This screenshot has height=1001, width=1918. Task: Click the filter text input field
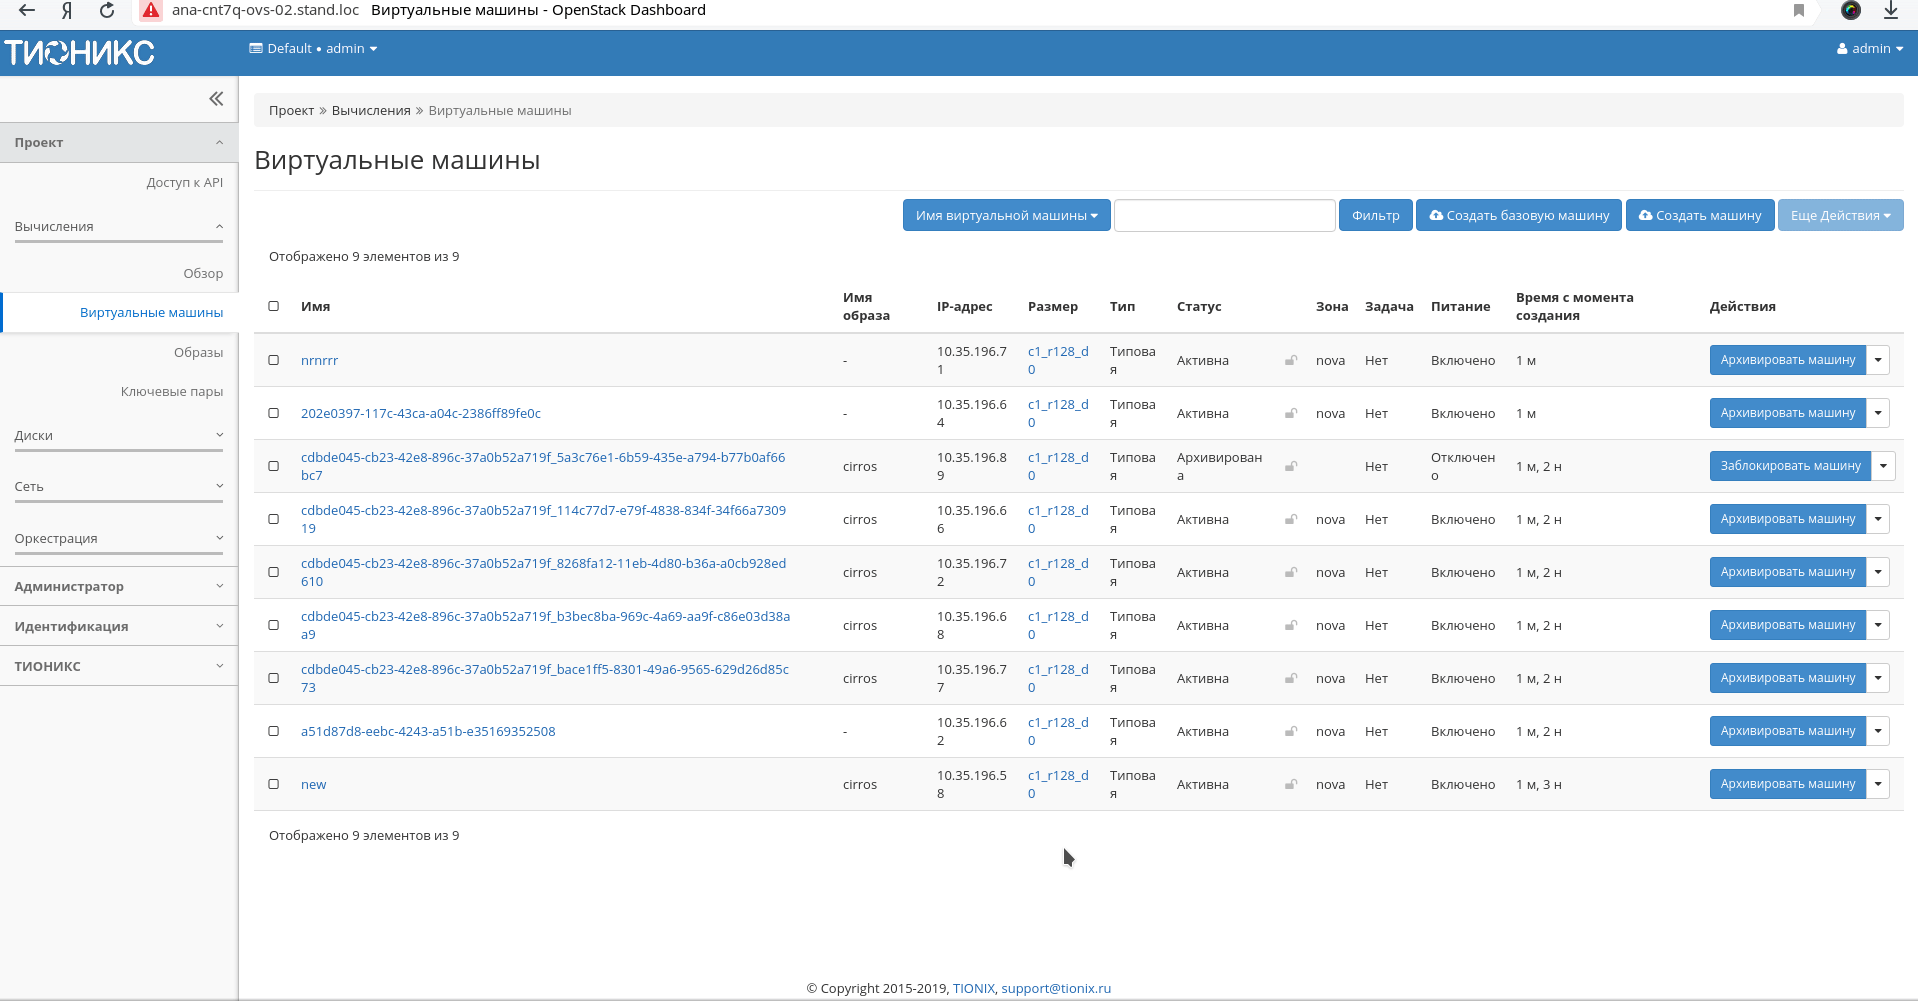click(1224, 215)
